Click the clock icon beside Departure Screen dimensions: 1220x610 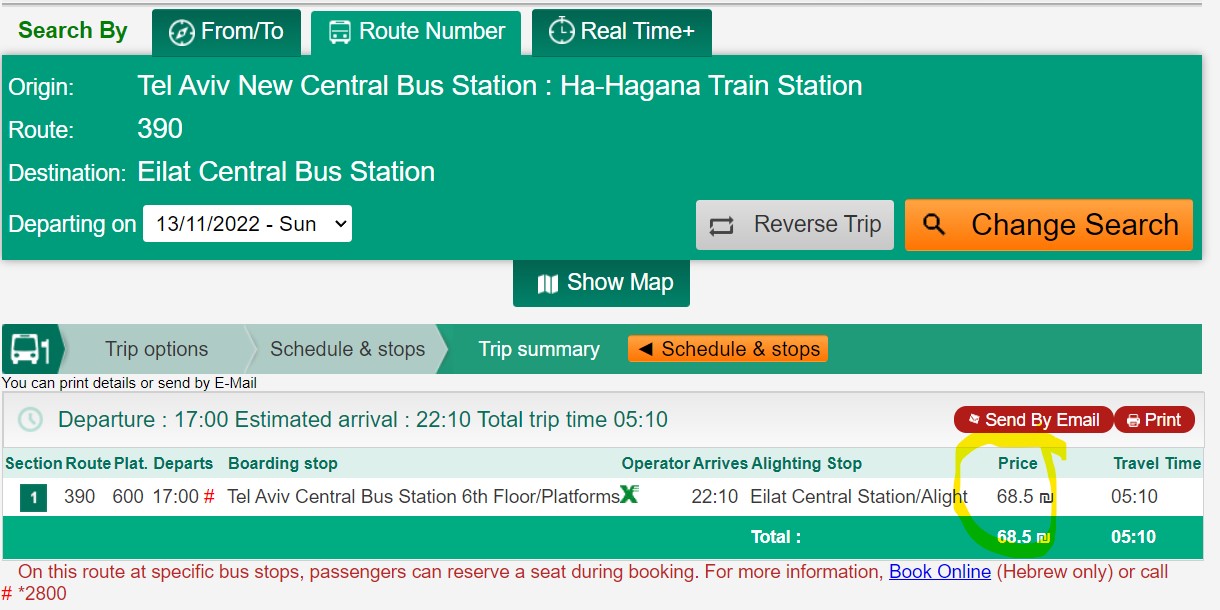coord(31,420)
